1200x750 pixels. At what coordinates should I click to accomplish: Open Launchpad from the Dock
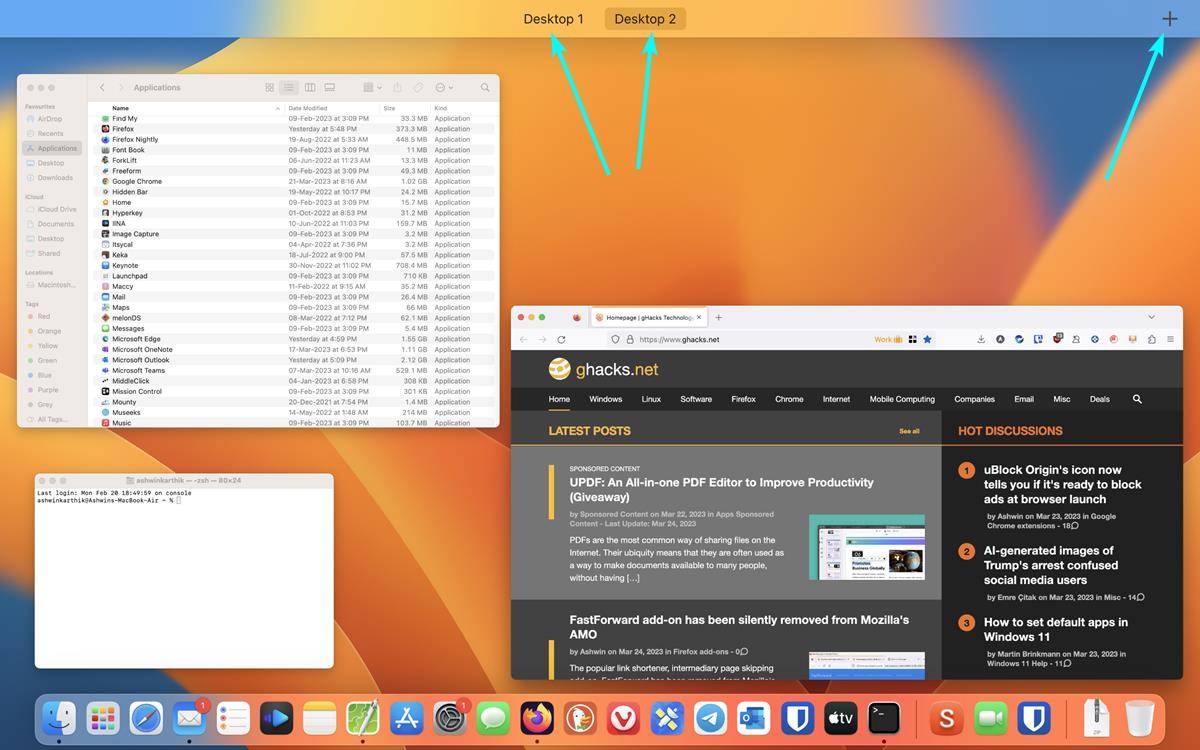tap(103, 718)
